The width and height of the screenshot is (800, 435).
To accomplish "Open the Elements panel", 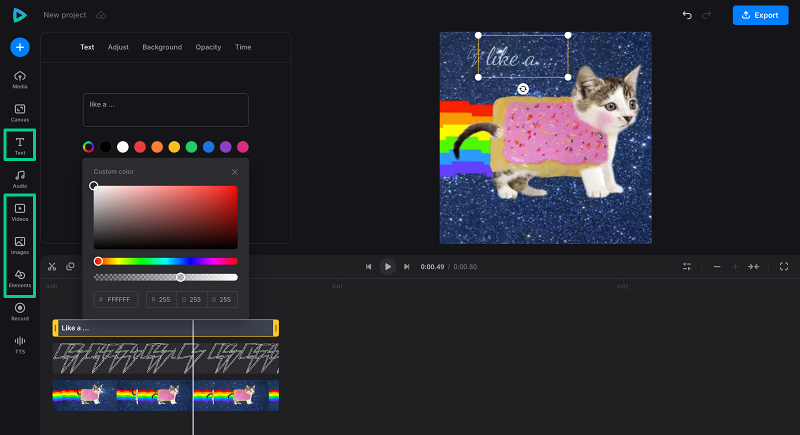I will tap(20, 277).
